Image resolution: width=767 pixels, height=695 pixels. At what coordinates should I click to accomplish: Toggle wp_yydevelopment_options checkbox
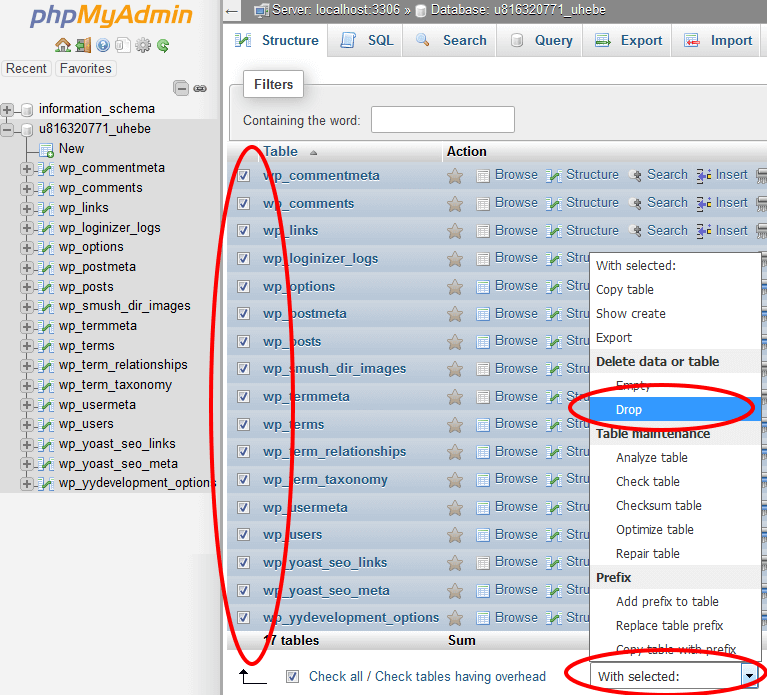[x=244, y=618]
